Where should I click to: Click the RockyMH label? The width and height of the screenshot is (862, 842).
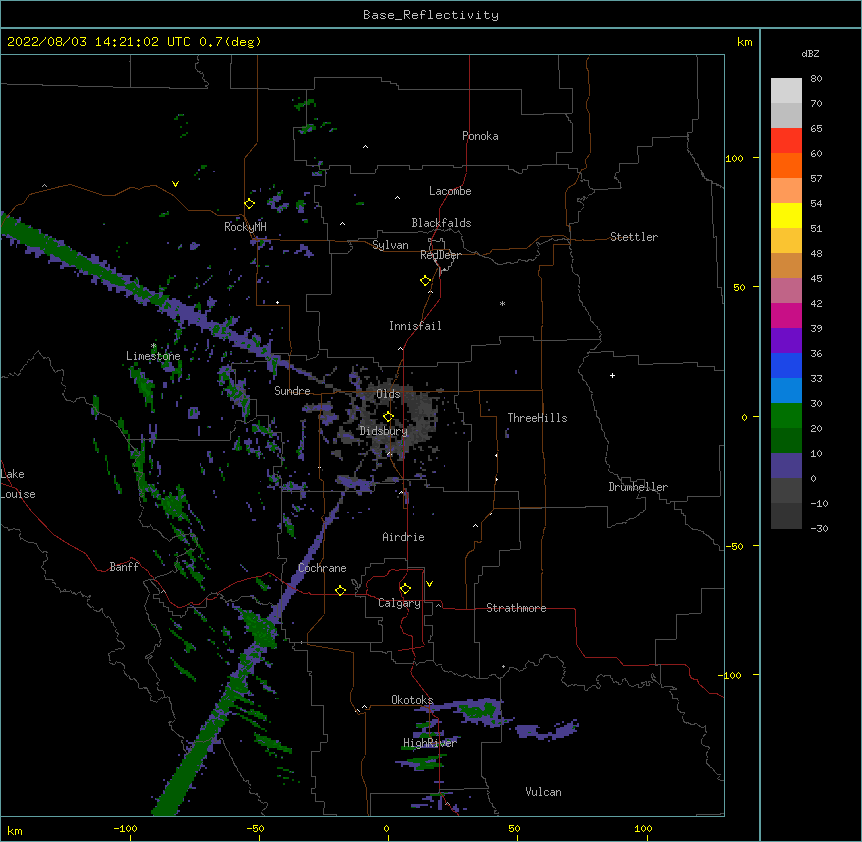tap(245, 227)
